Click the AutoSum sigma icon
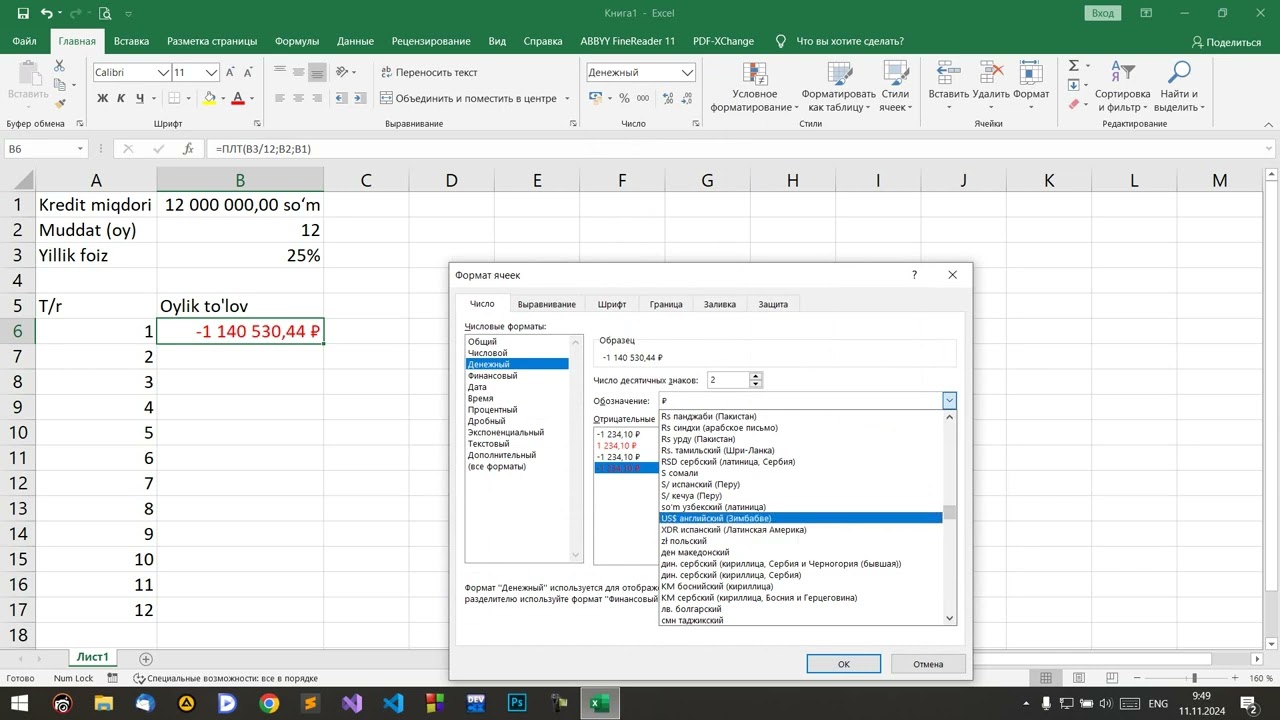This screenshot has height=720, width=1280. click(1073, 66)
